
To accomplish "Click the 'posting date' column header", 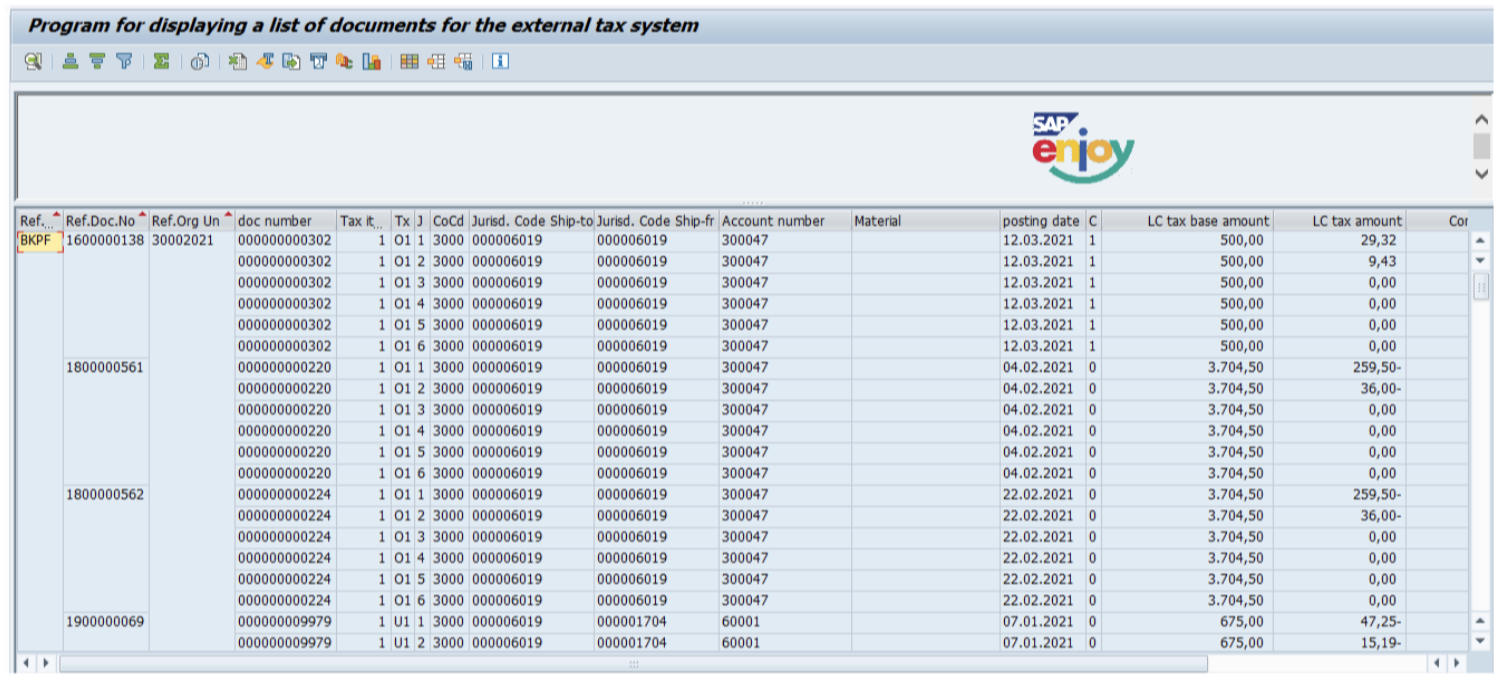I will click(1040, 221).
